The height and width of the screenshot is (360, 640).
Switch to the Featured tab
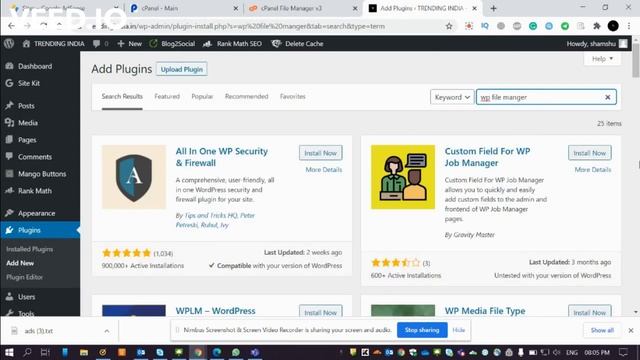coord(167,96)
